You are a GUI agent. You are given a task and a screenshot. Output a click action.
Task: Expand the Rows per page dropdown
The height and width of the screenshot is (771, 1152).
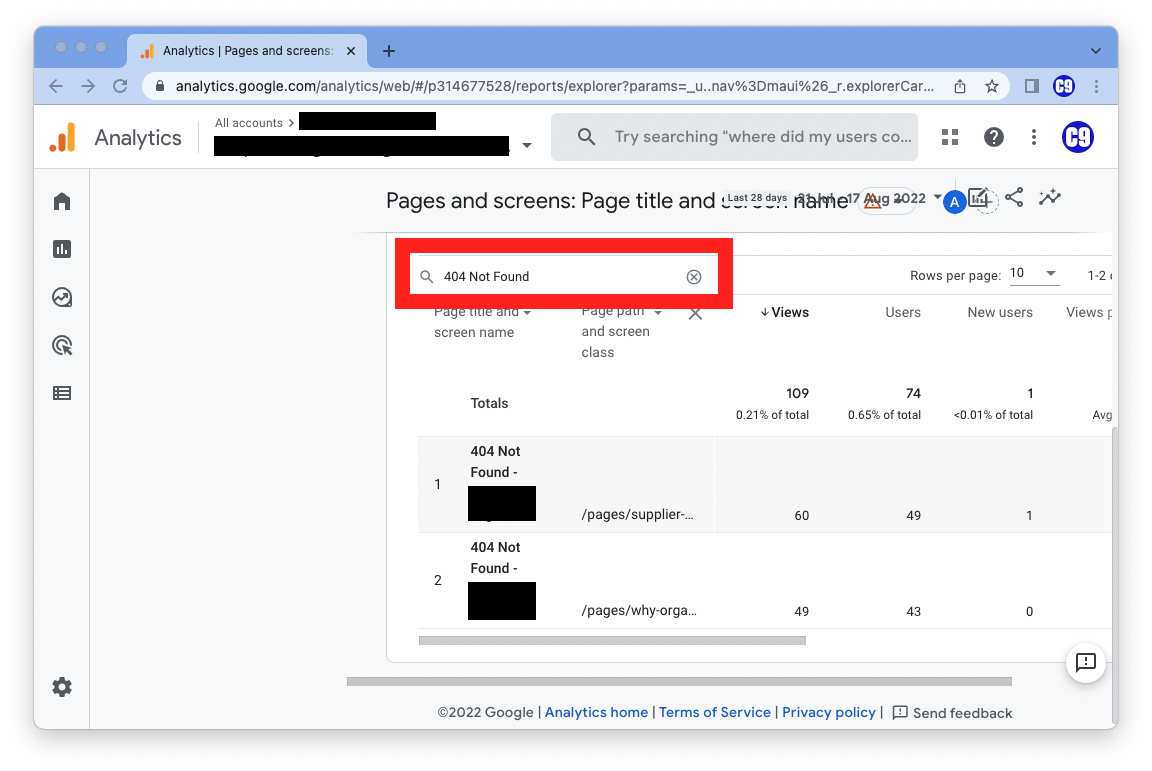(1034, 274)
